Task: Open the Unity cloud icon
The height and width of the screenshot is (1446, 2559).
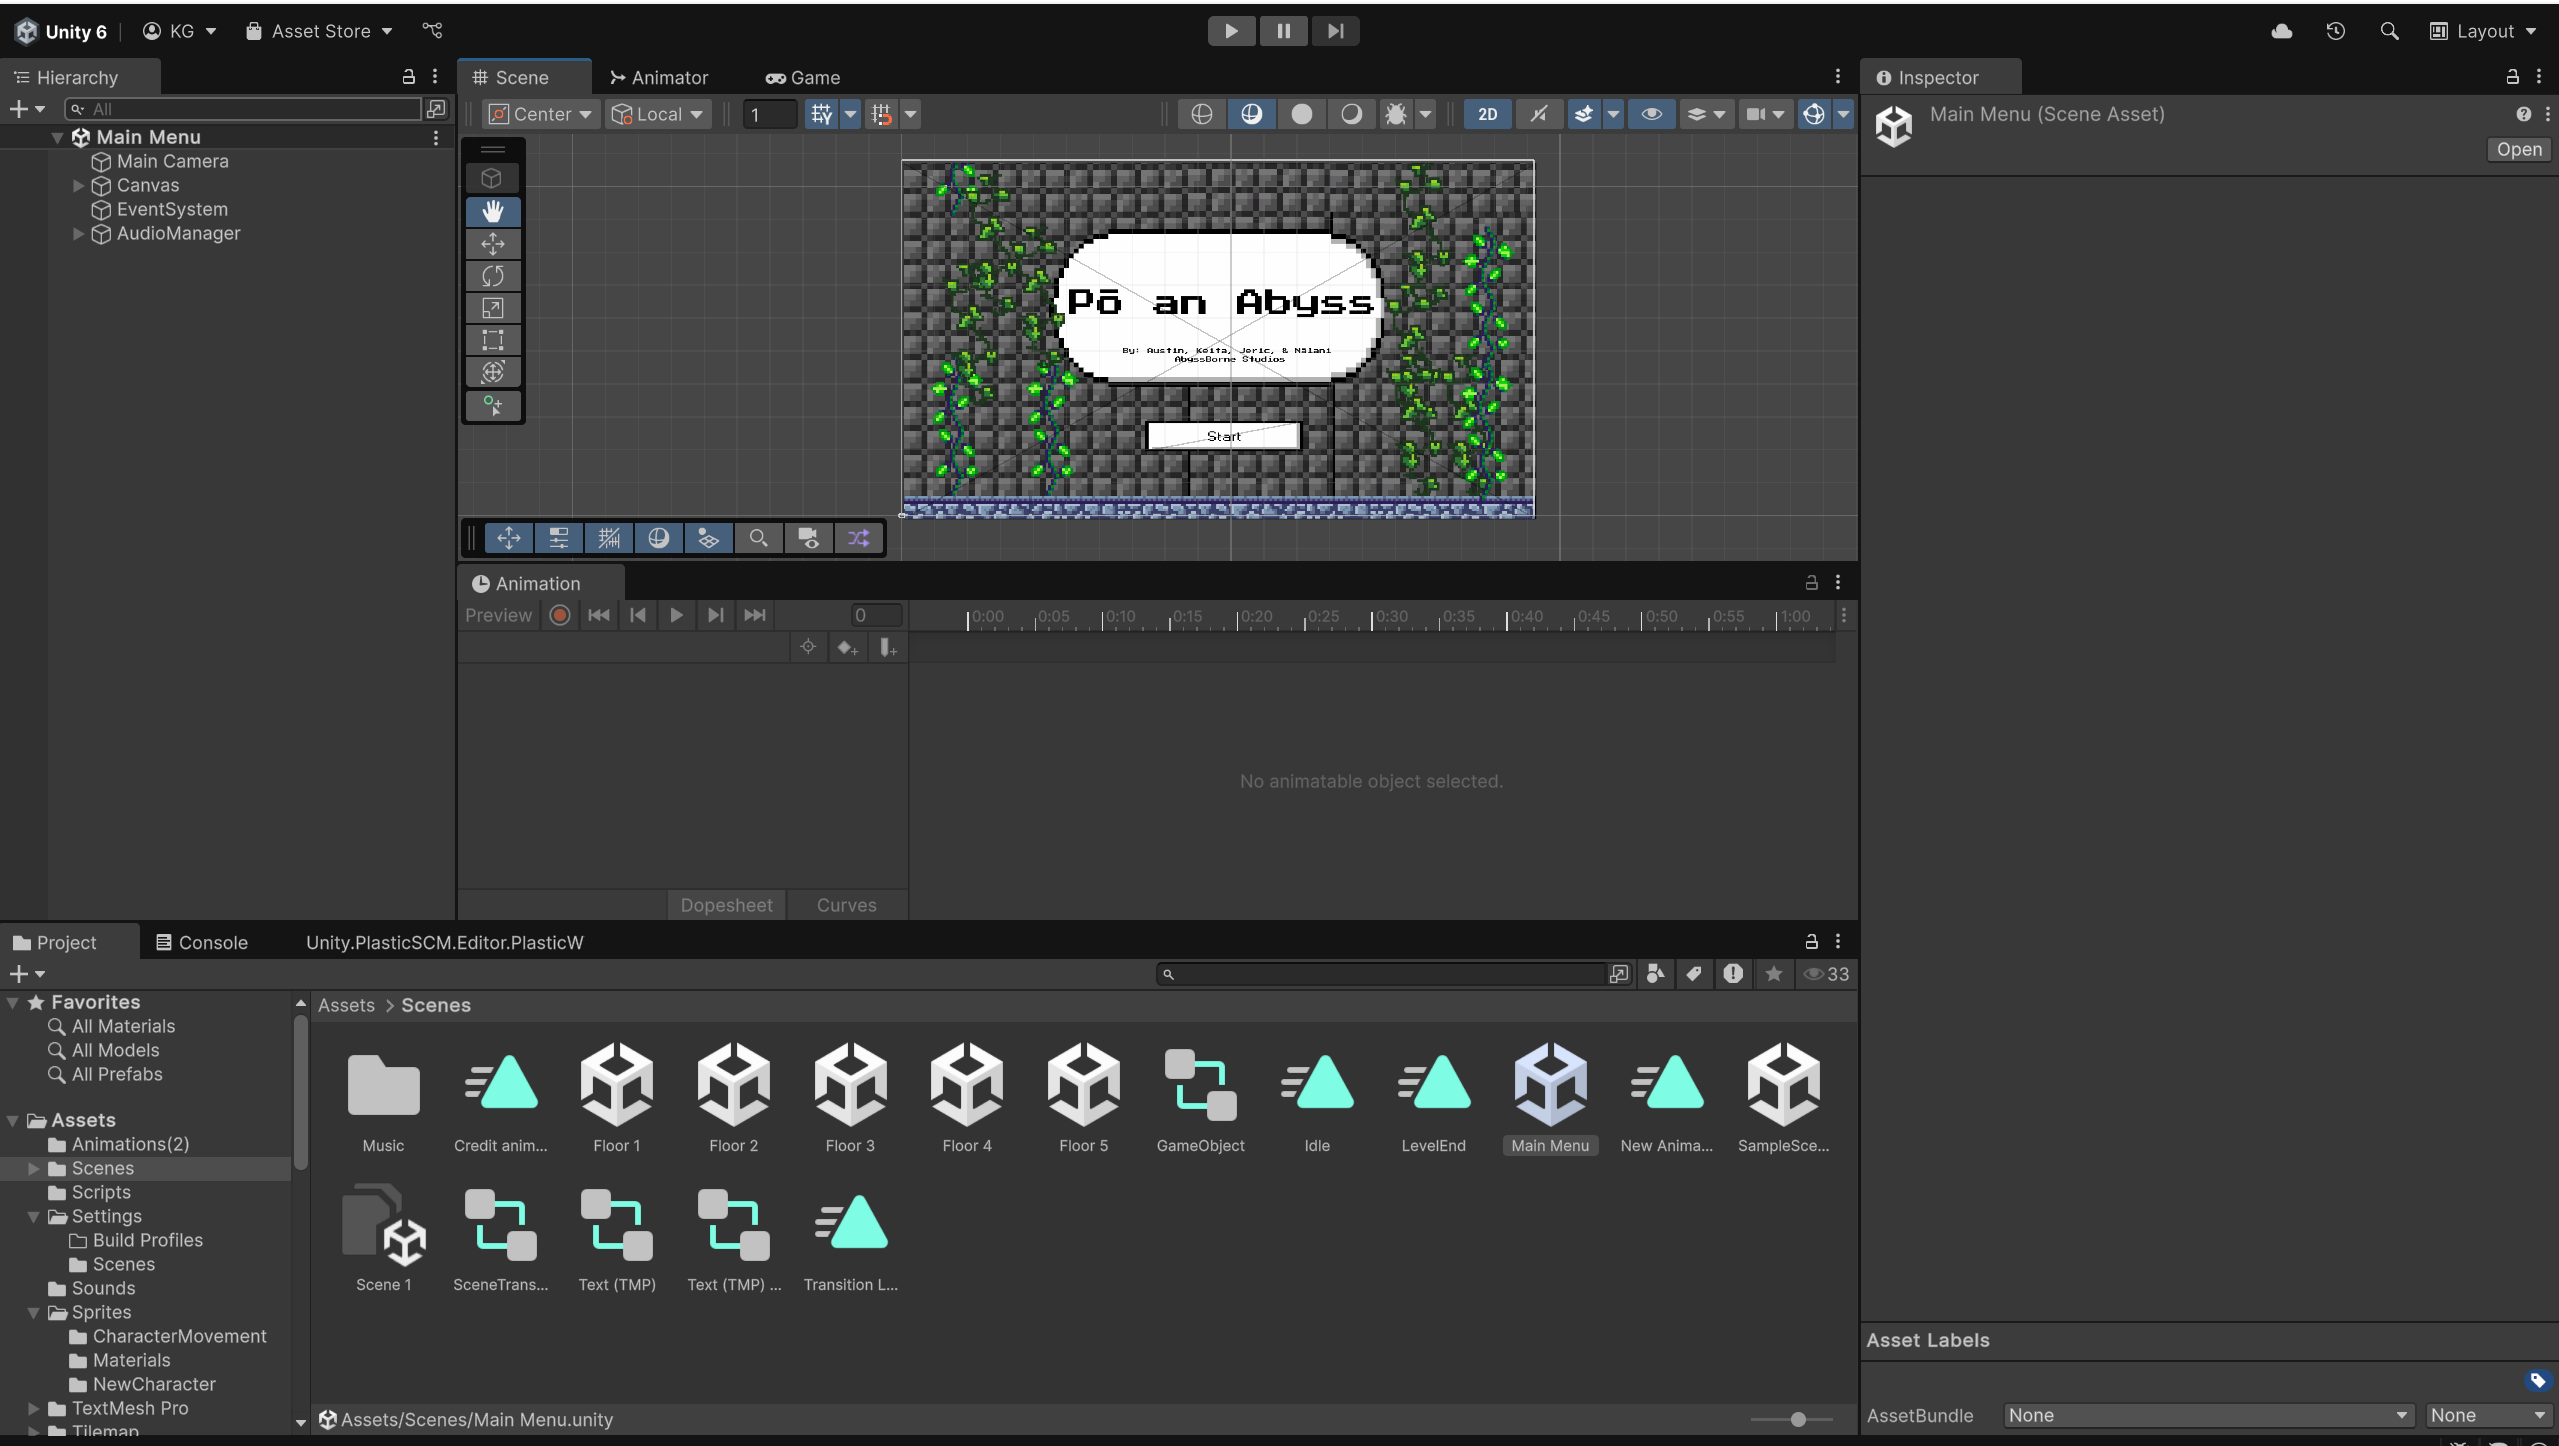Action: click(x=2281, y=31)
